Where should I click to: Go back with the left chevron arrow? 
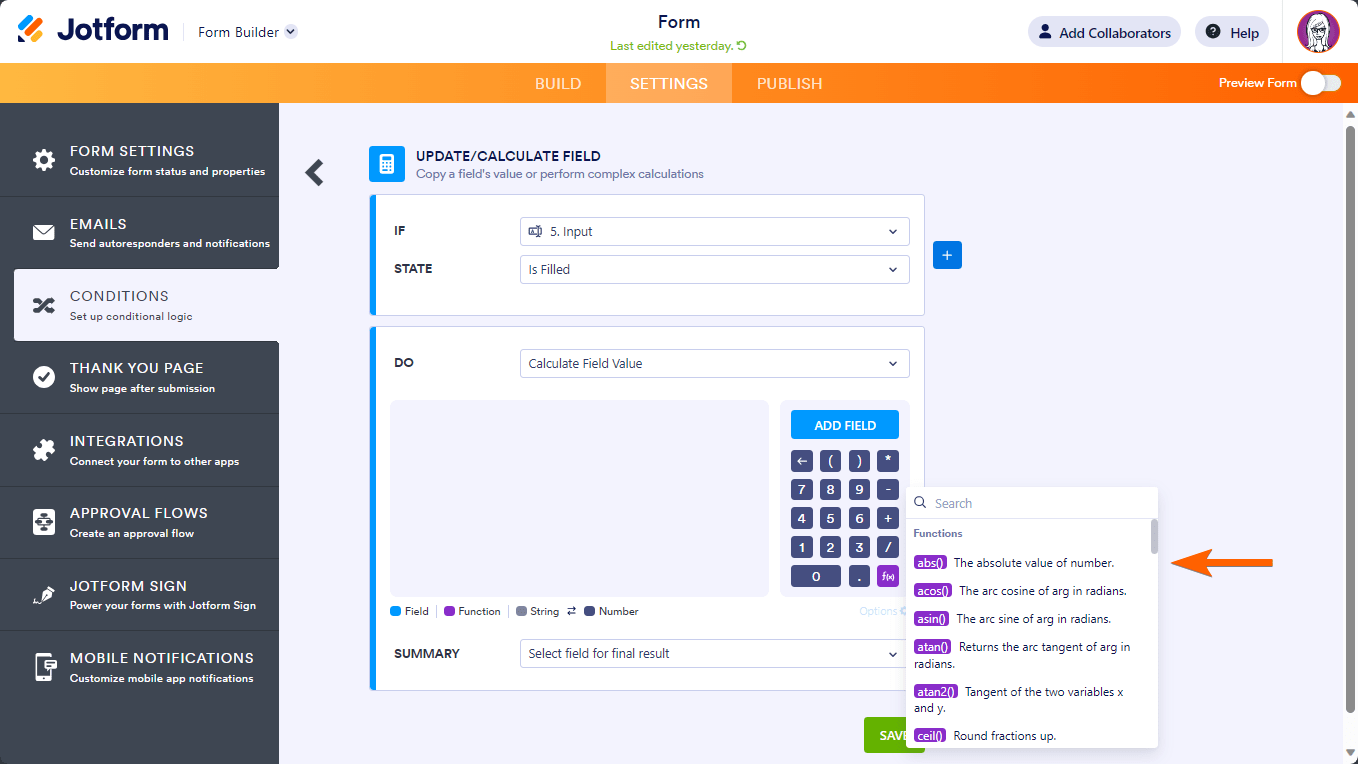coord(315,172)
